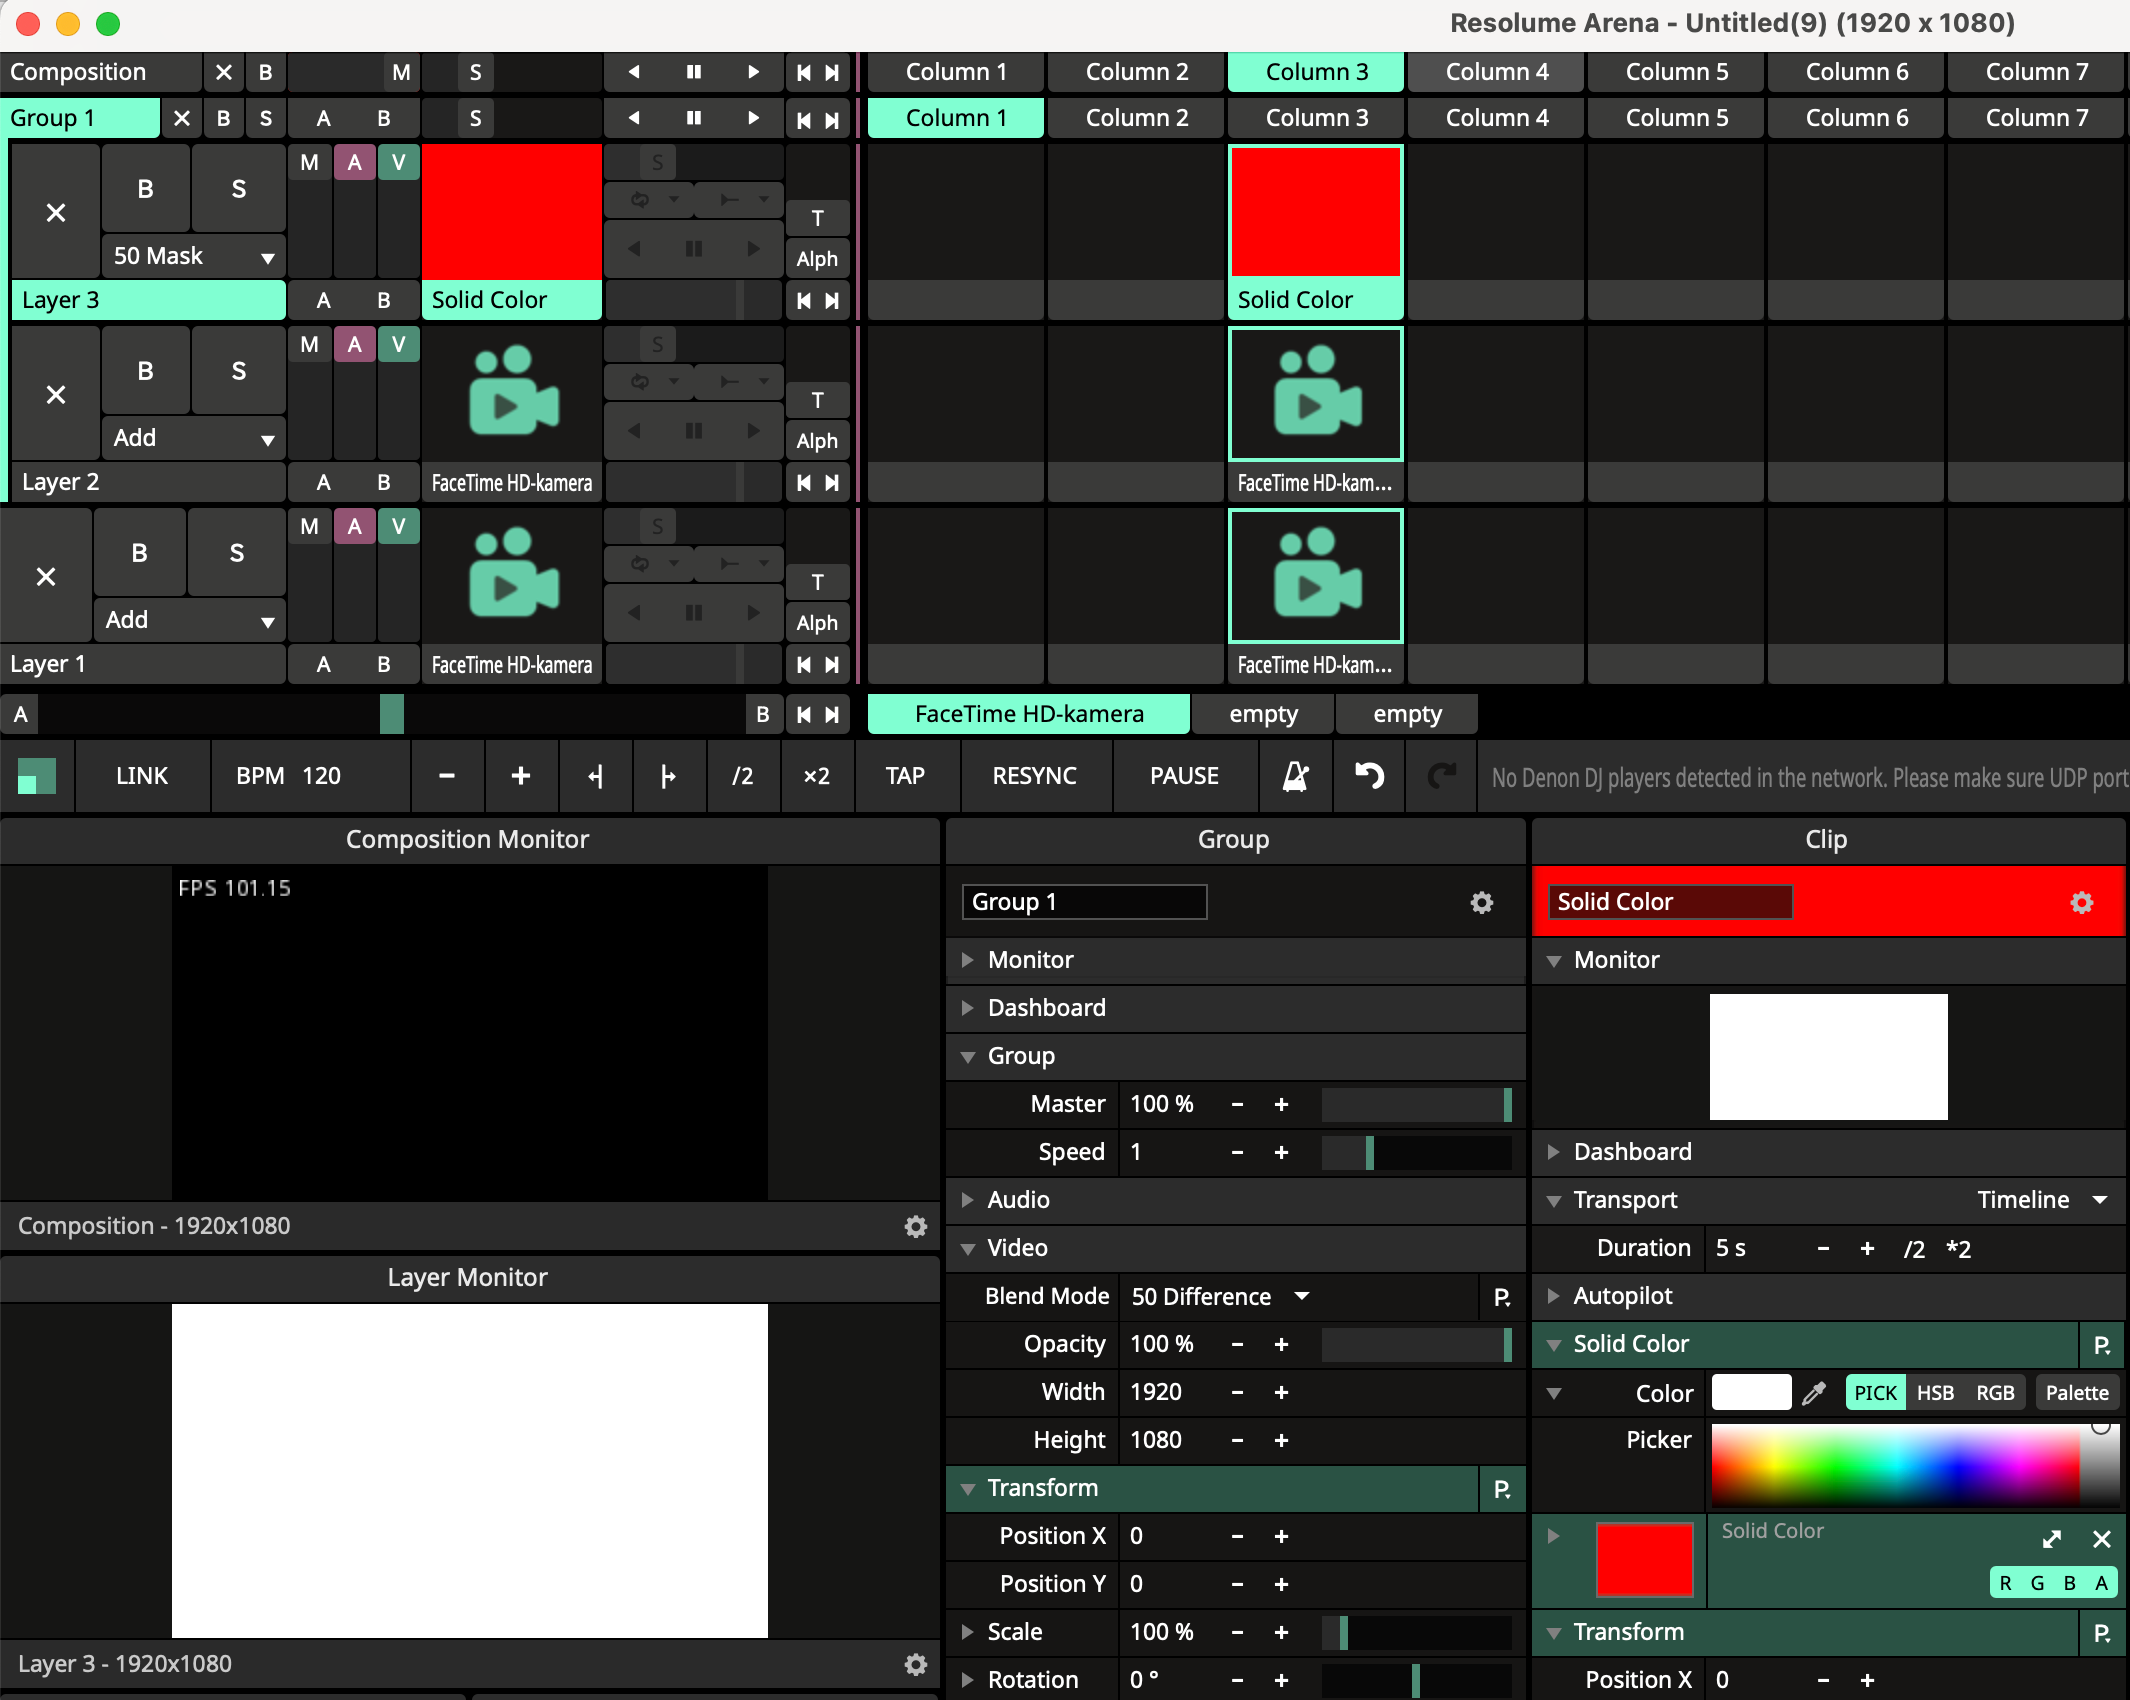Viewport: 2130px width, 1700px height.
Task: Toggle Solo on Layer 2
Action: 238,371
